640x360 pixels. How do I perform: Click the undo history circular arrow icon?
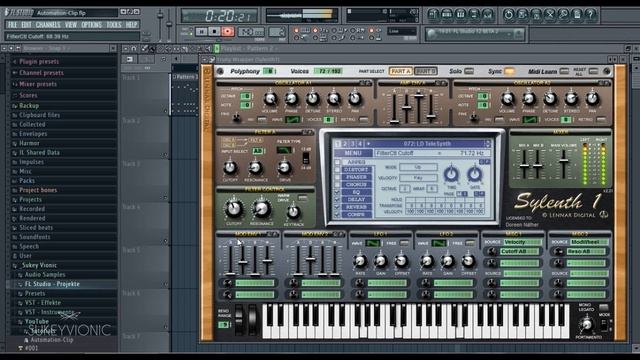pos(508,15)
